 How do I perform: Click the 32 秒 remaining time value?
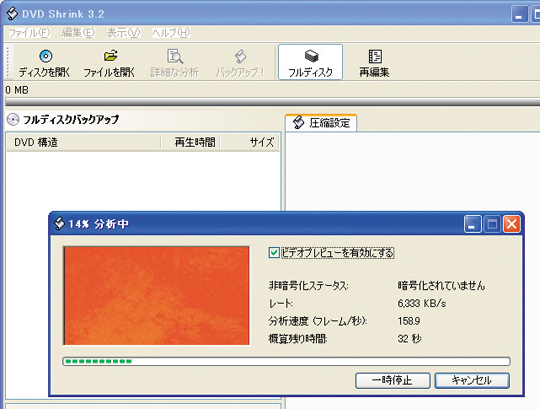pos(409,339)
